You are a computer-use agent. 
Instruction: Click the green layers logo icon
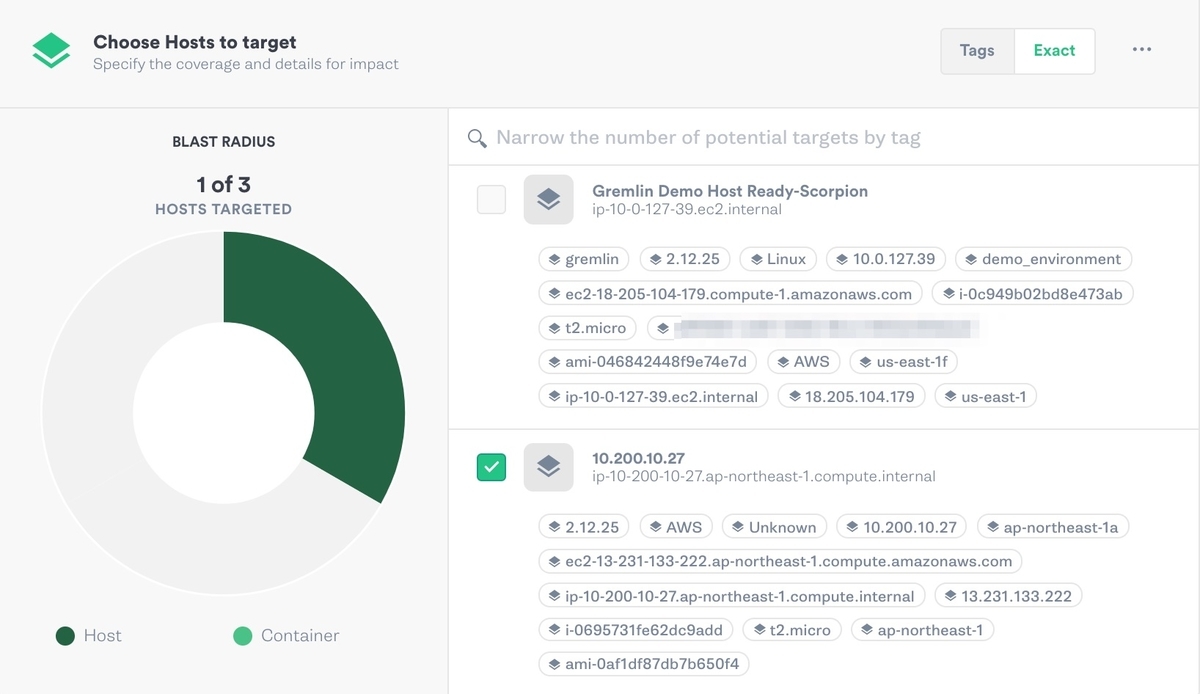[51, 51]
